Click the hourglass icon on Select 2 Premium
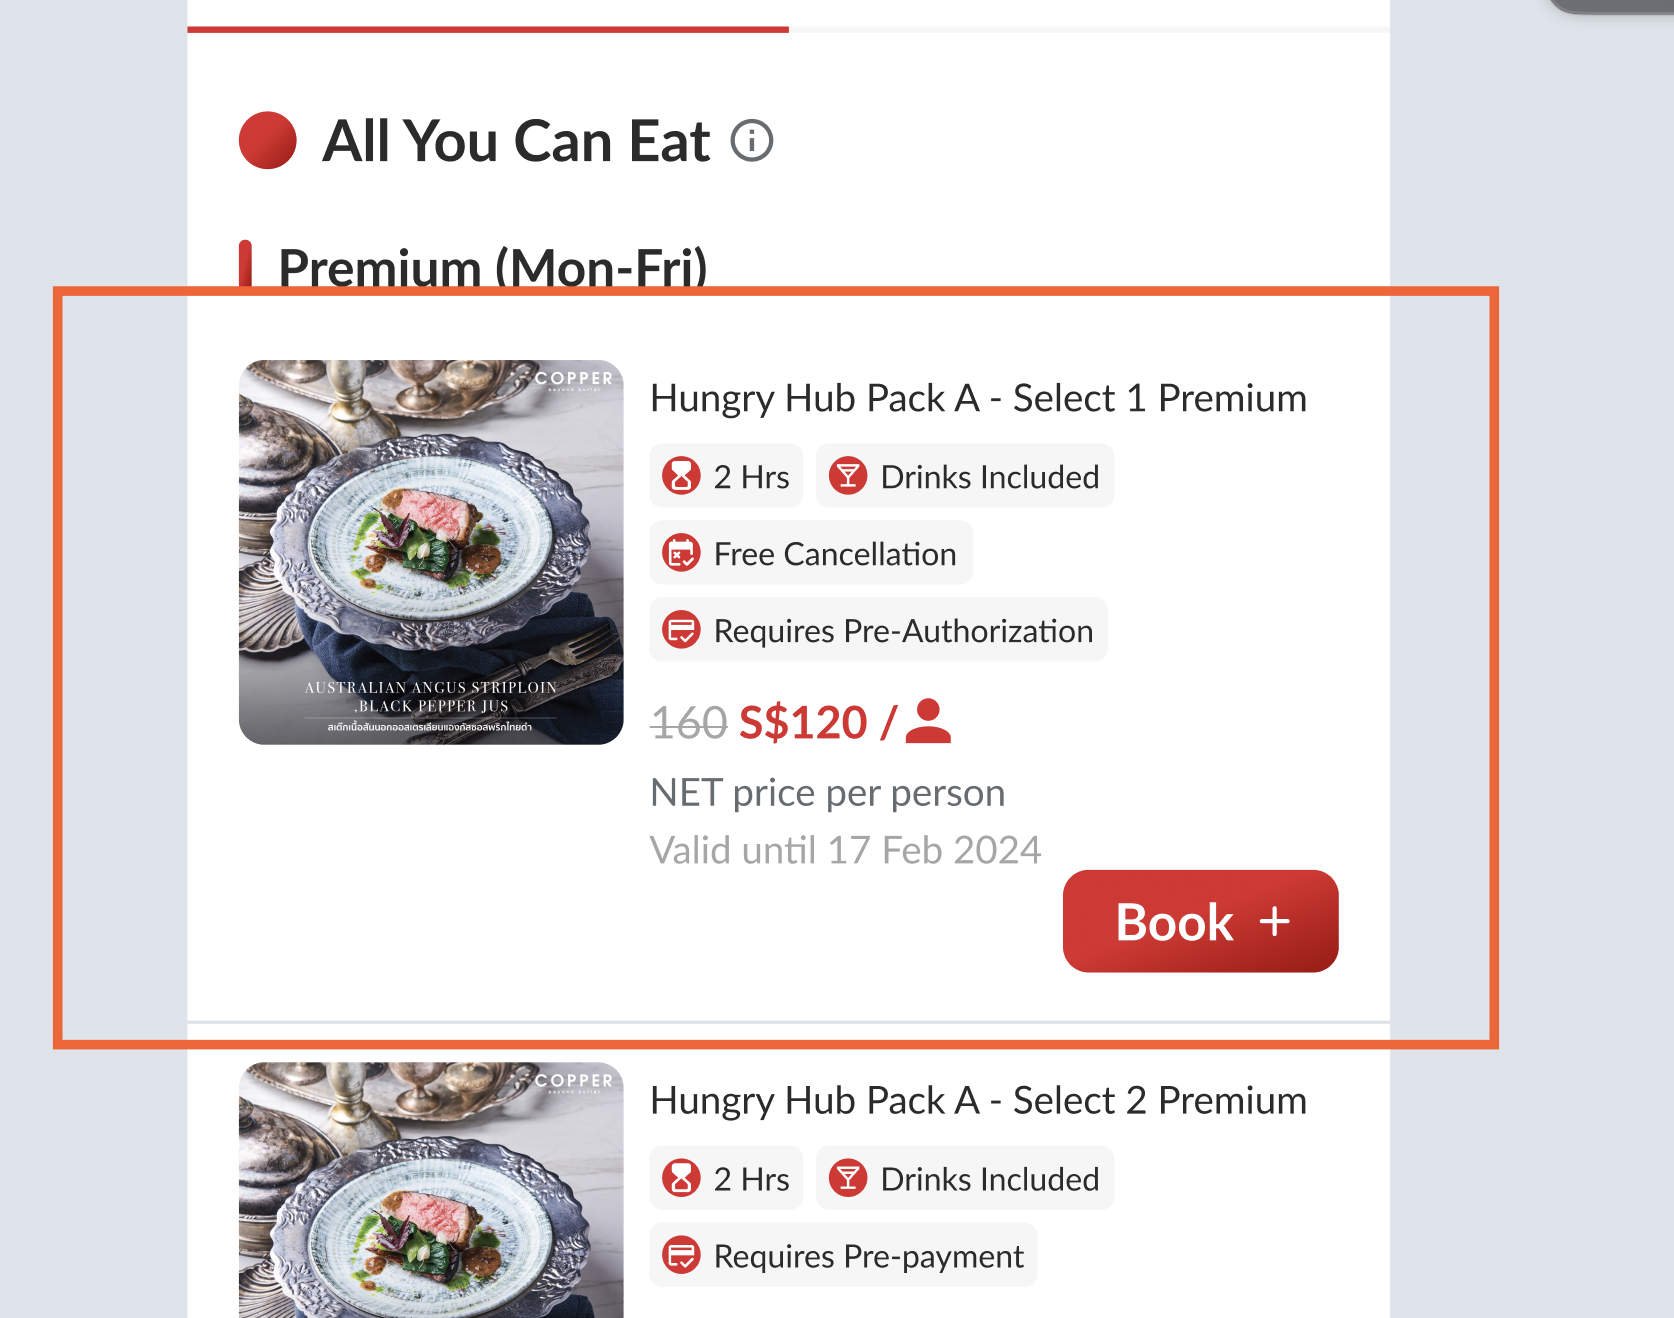The image size is (1674, 1318). pos(682,1178)
